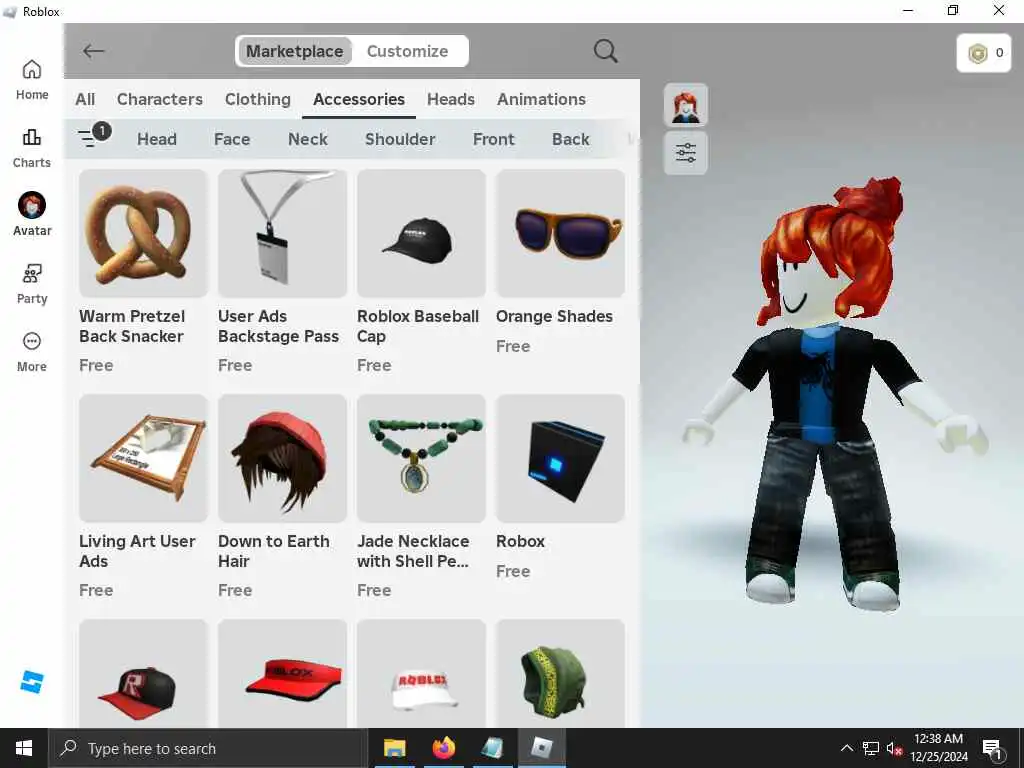This screenshot has width=1024, height=768.
Task: Click the Windows search box
Action: [208, 748]
